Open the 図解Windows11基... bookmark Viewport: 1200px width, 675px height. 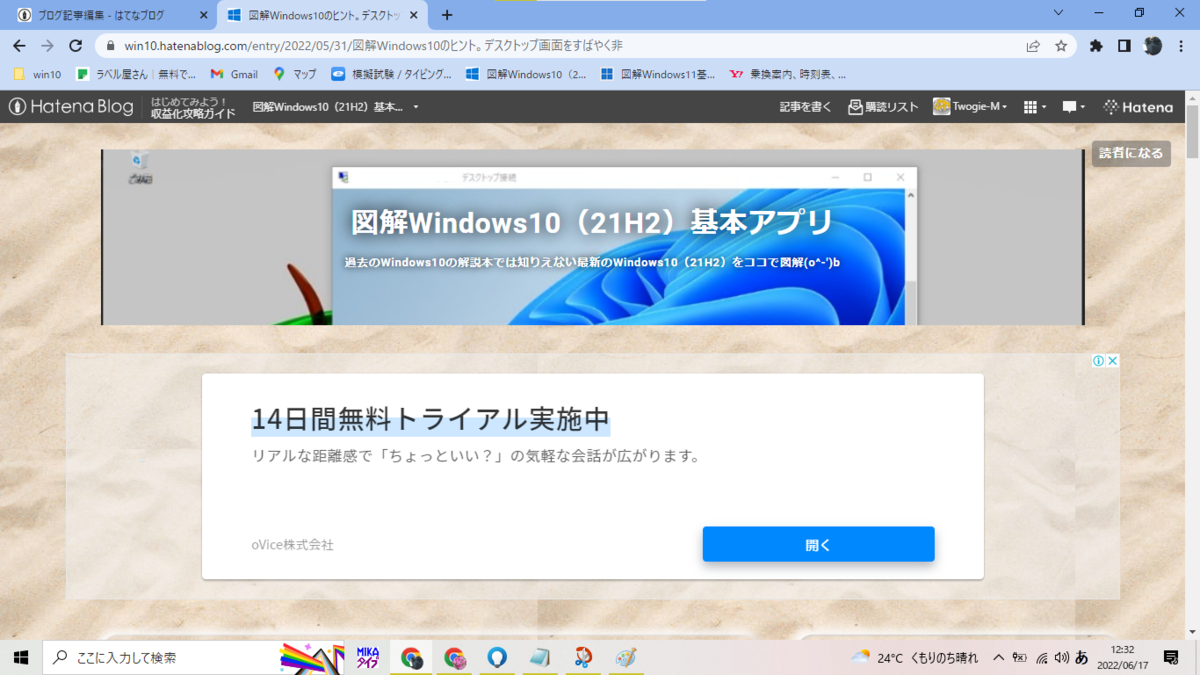click(x=658, y=74)
